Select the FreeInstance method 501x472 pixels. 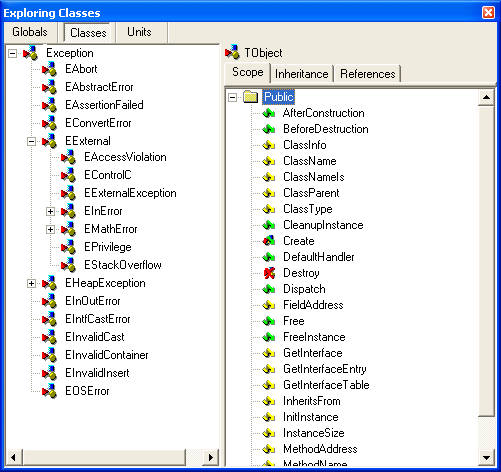click(314, 337)
